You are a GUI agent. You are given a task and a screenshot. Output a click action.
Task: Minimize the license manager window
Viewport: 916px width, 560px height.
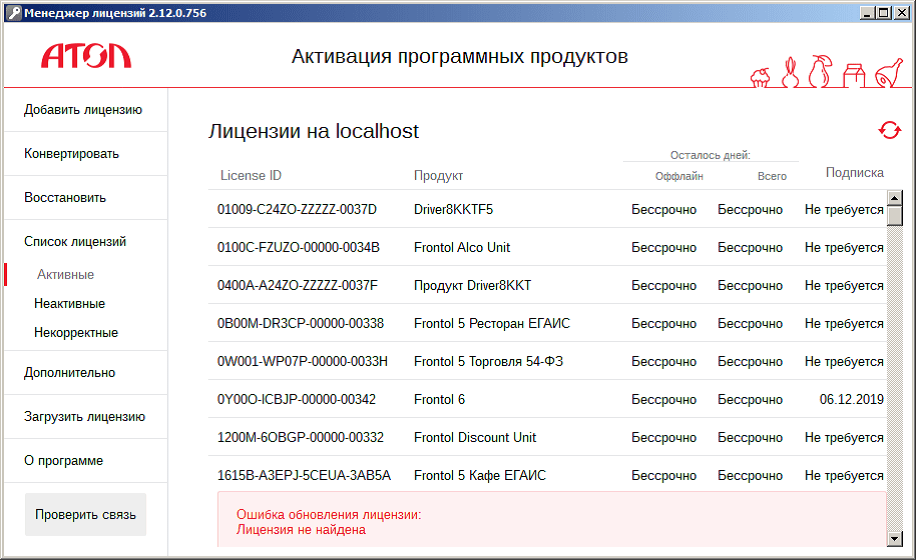pos(868,13)
